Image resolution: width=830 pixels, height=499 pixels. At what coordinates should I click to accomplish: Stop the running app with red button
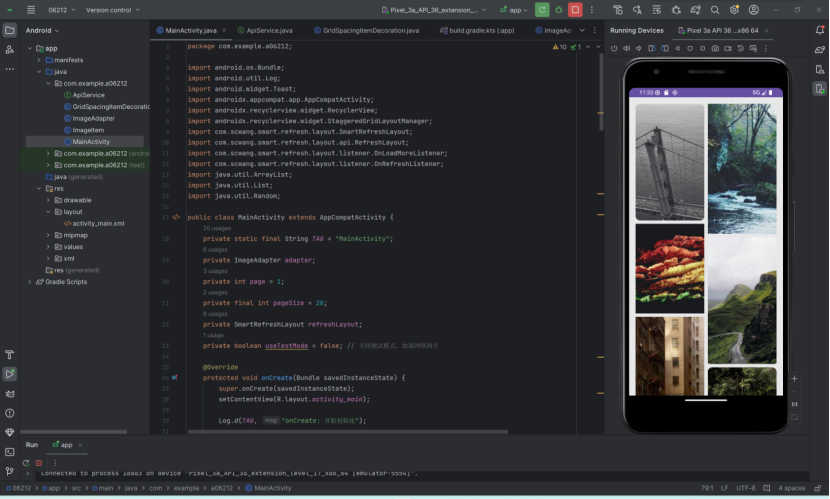tap(575, 10)
